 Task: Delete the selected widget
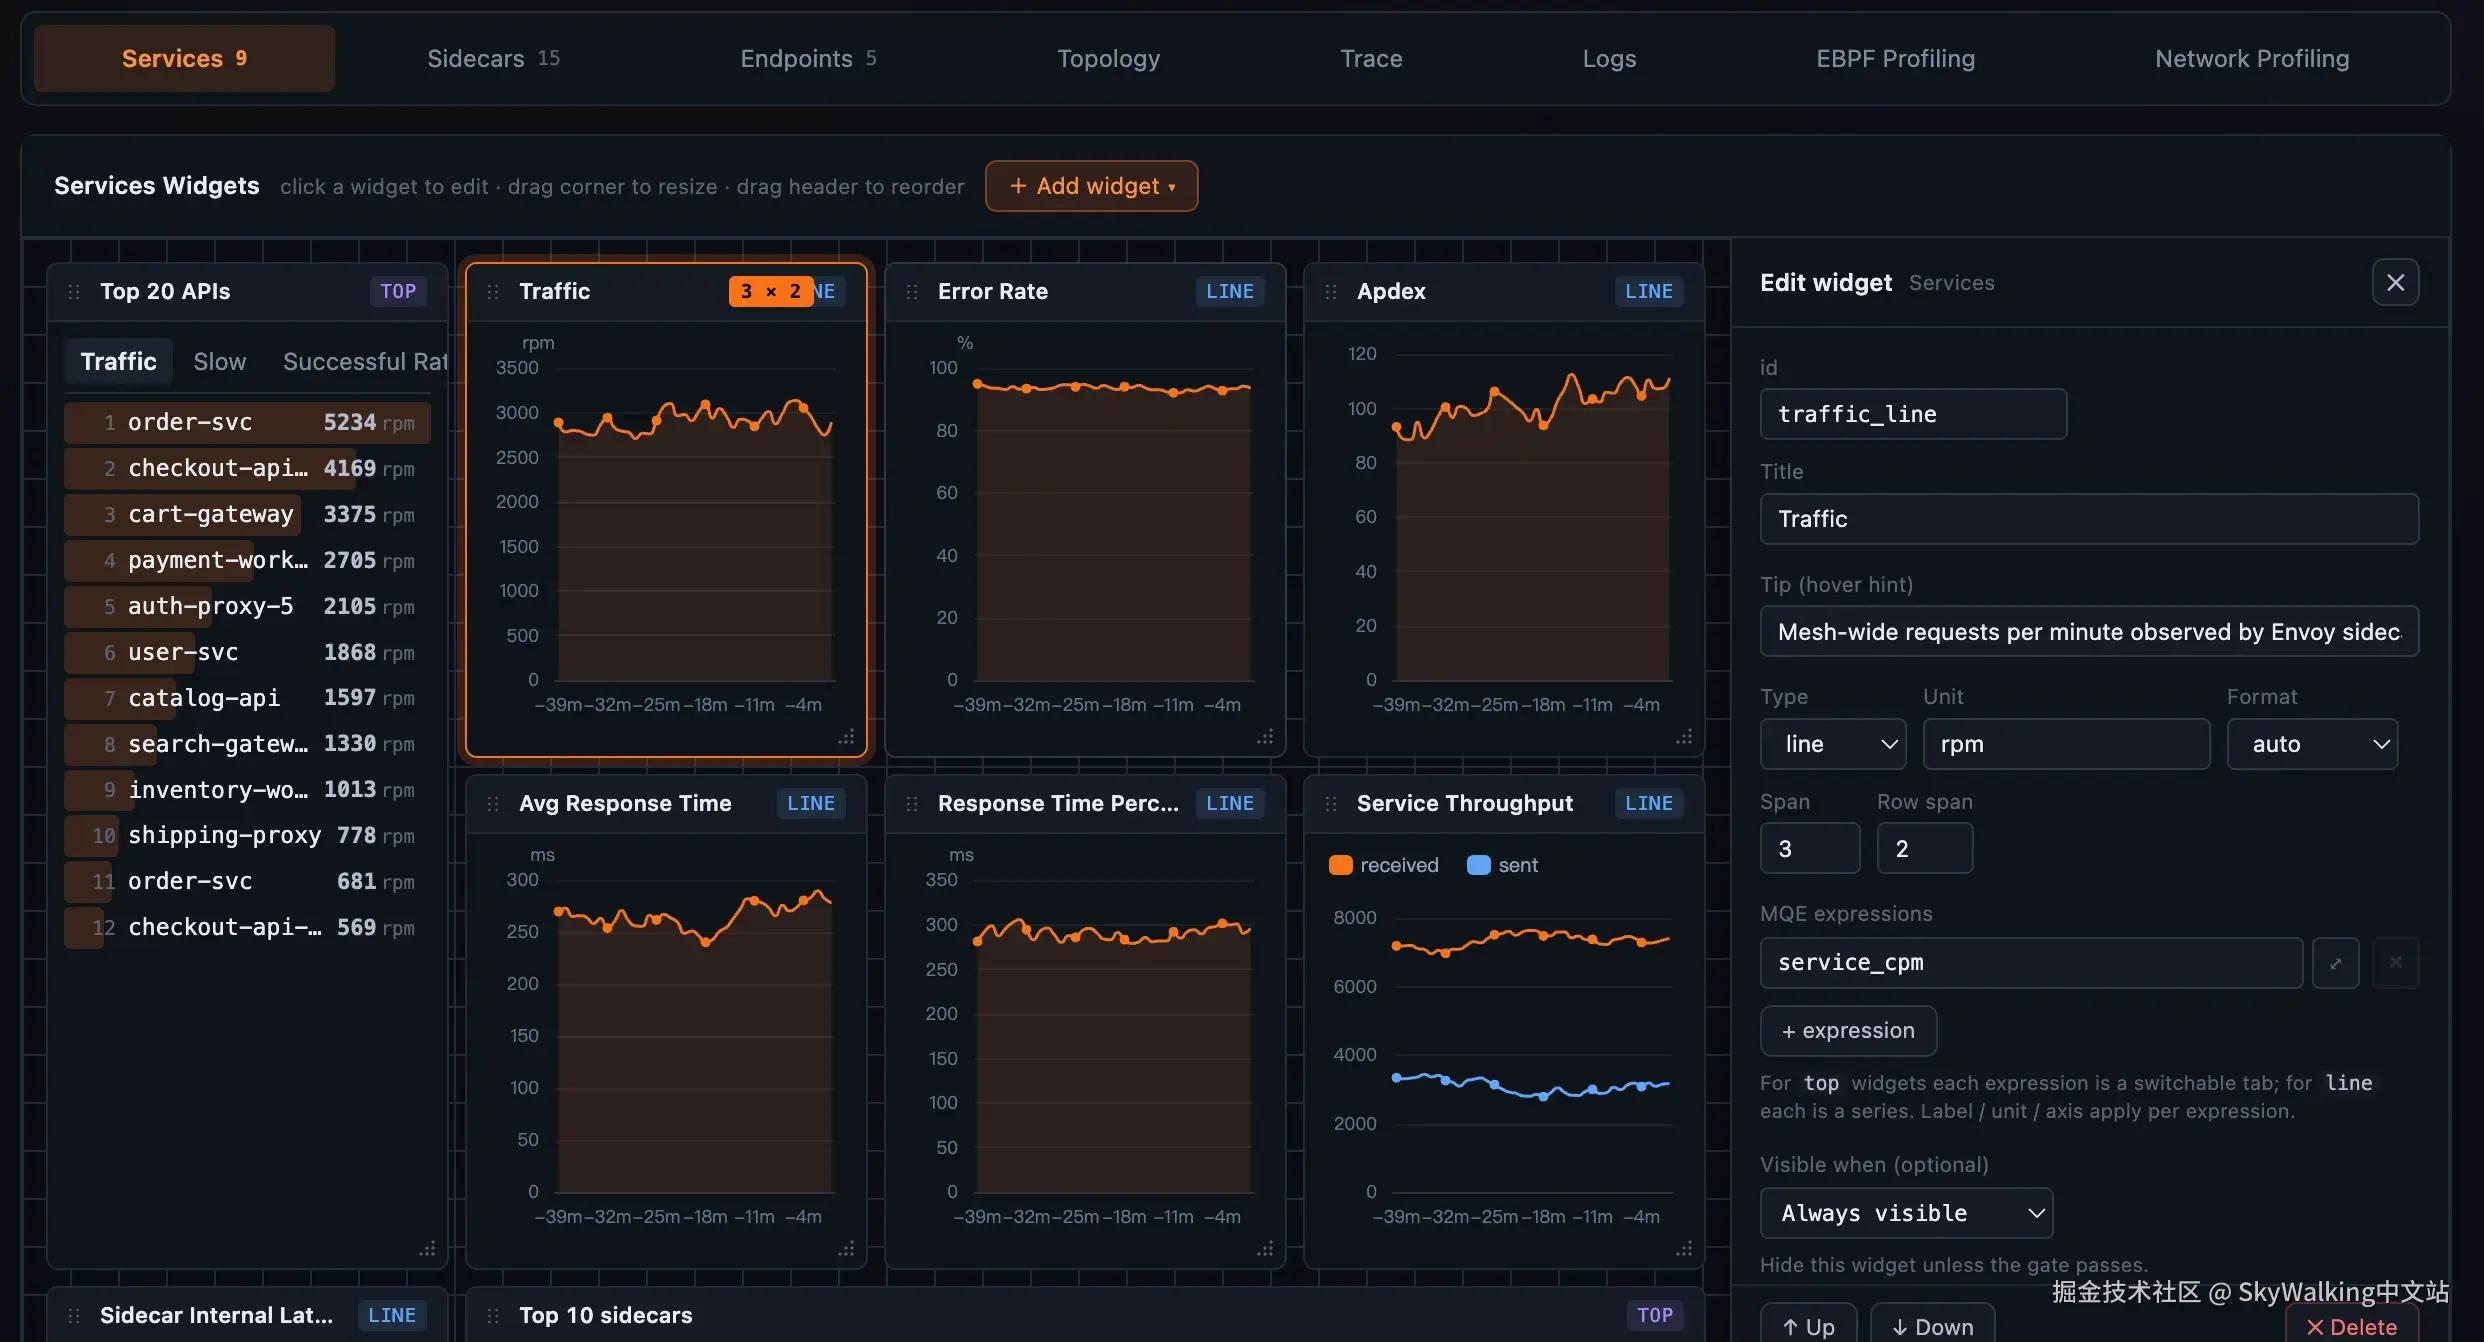click(2352, 1326)
